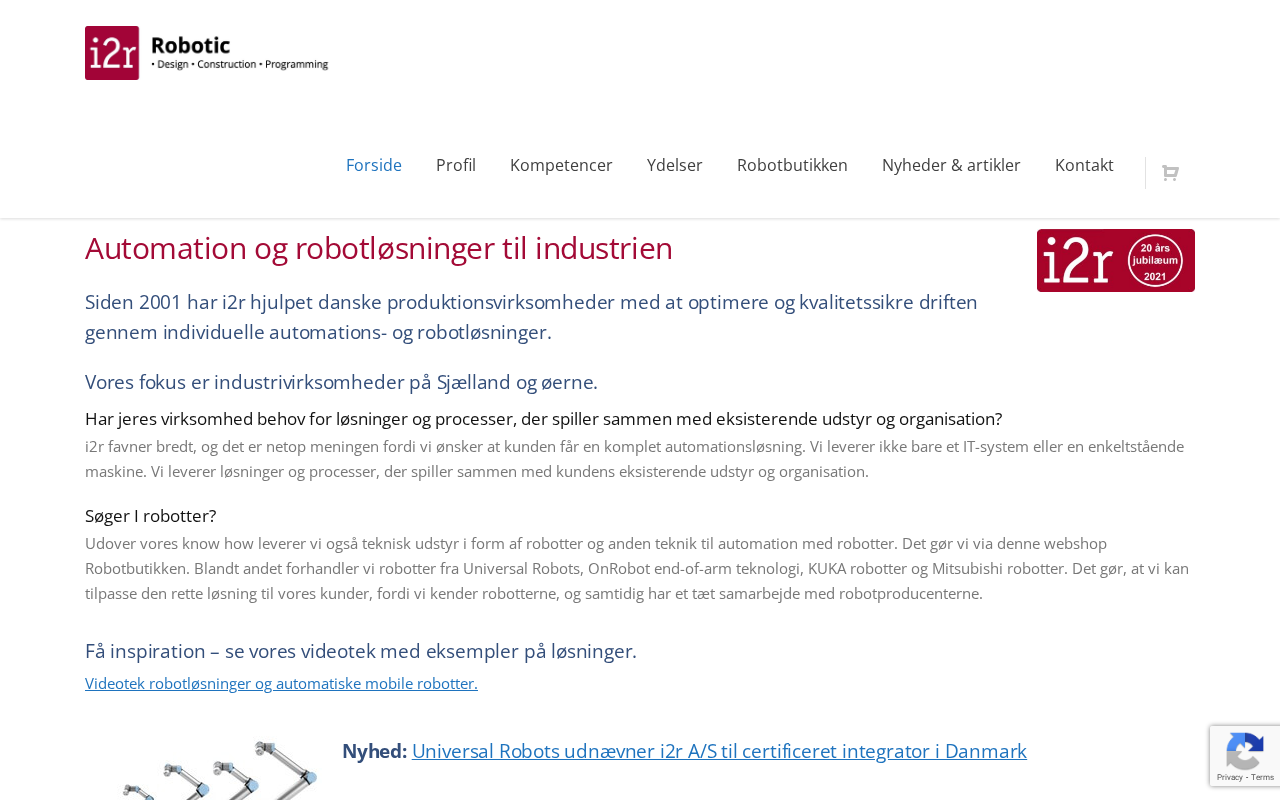1280x800 pixels.
Task: Click the reCAPTCHA Privacy link
Action: (1229, 777)
